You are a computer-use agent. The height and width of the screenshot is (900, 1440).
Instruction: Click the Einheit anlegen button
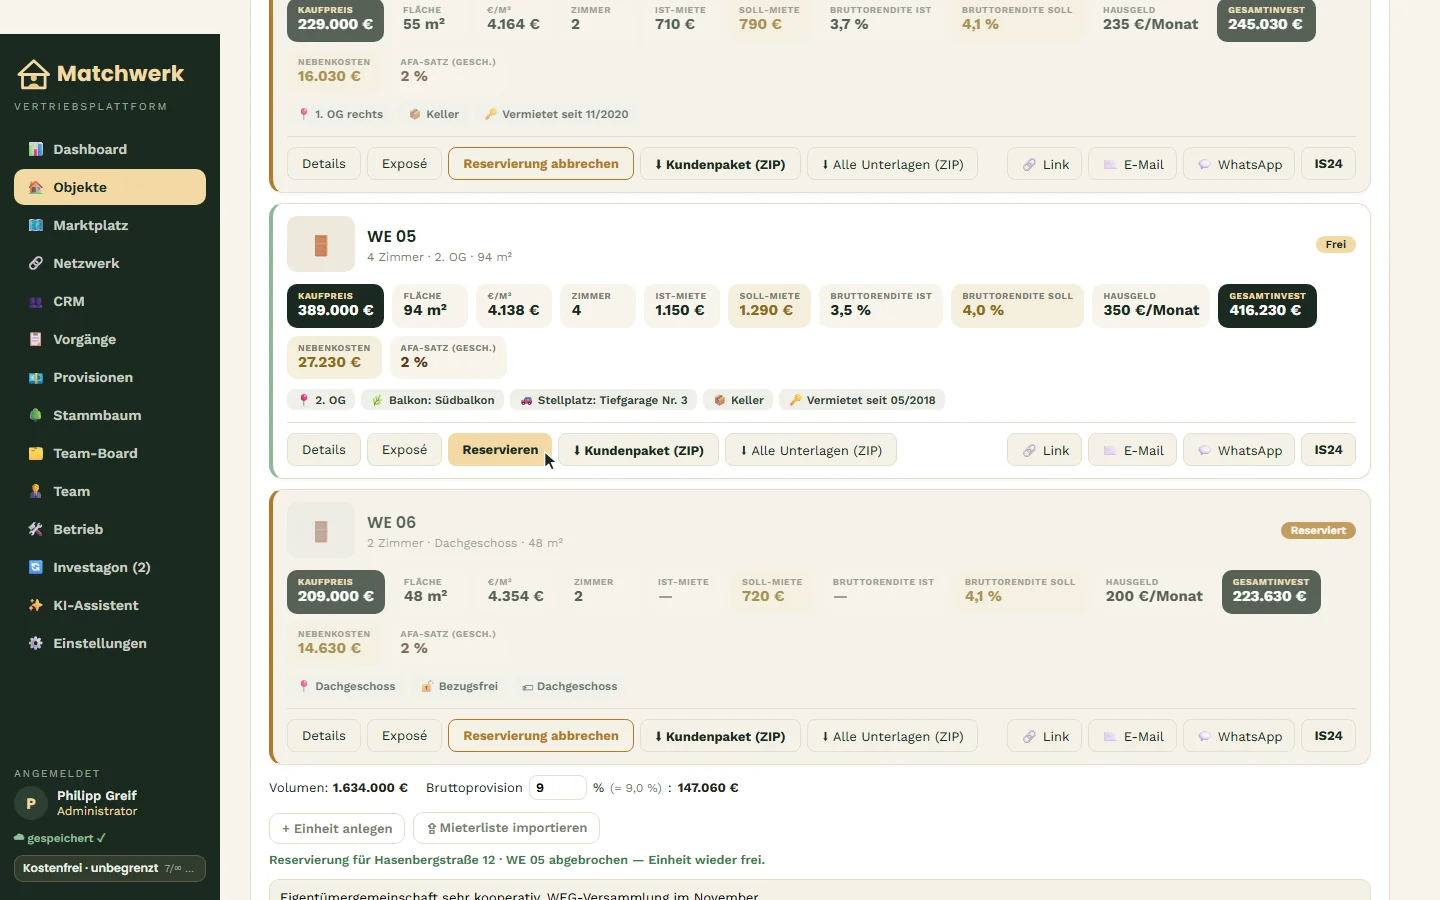[337, 828]
